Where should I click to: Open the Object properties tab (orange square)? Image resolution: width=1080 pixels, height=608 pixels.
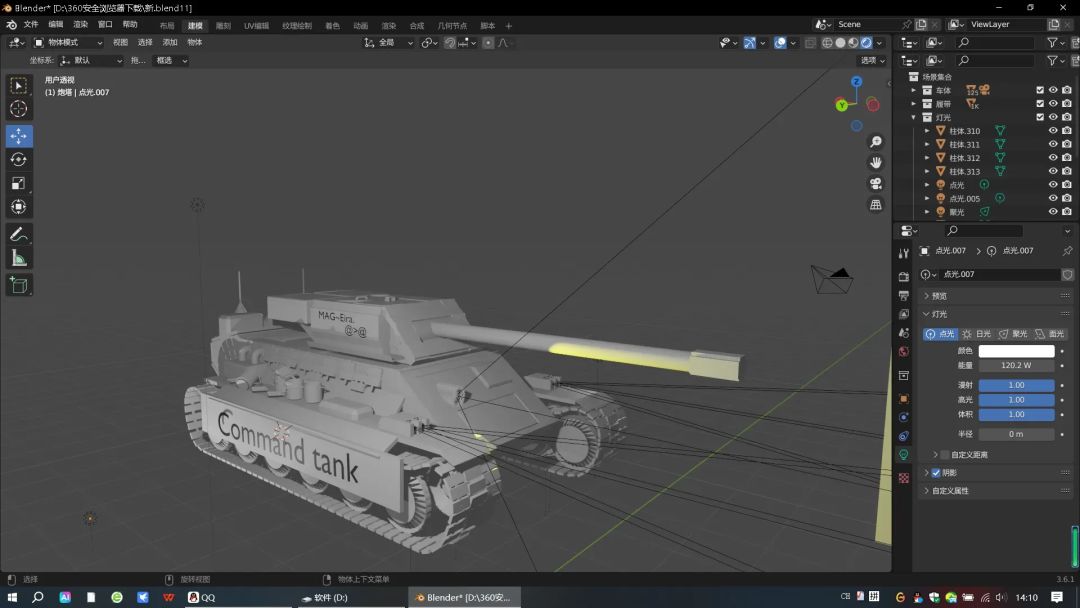coord(904,399)
